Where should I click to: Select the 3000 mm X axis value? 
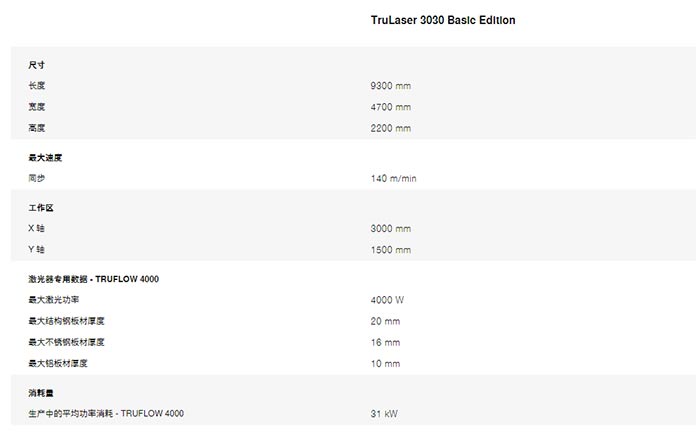[x=391, y=228]
